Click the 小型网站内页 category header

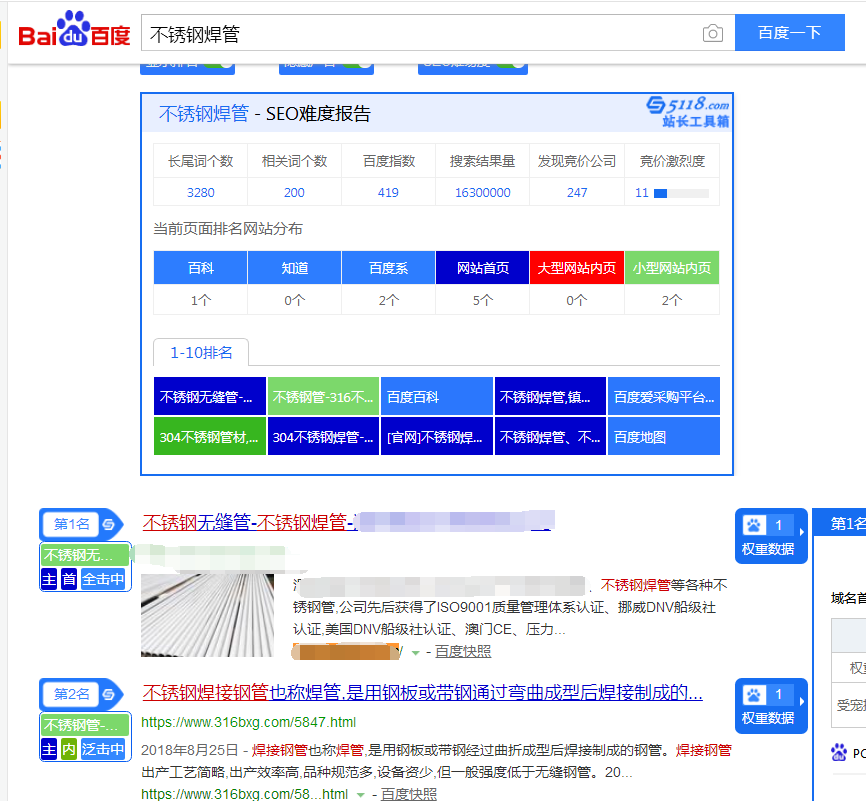672,268
